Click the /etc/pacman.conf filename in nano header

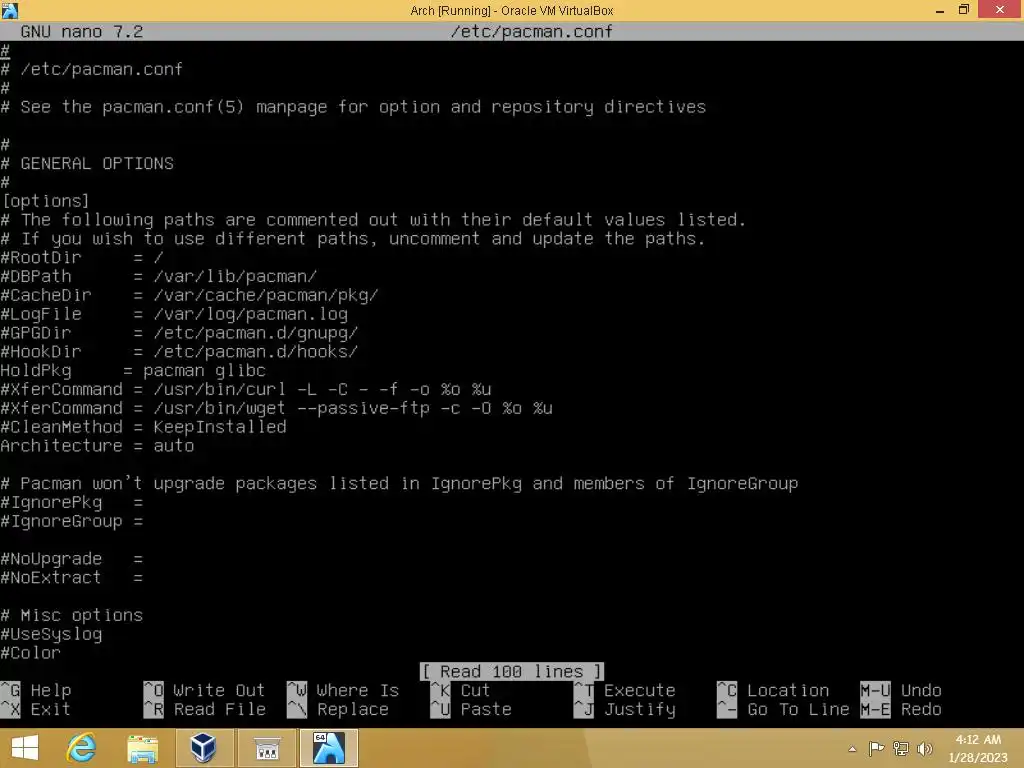pyautogui.click(x=532, y=31)
